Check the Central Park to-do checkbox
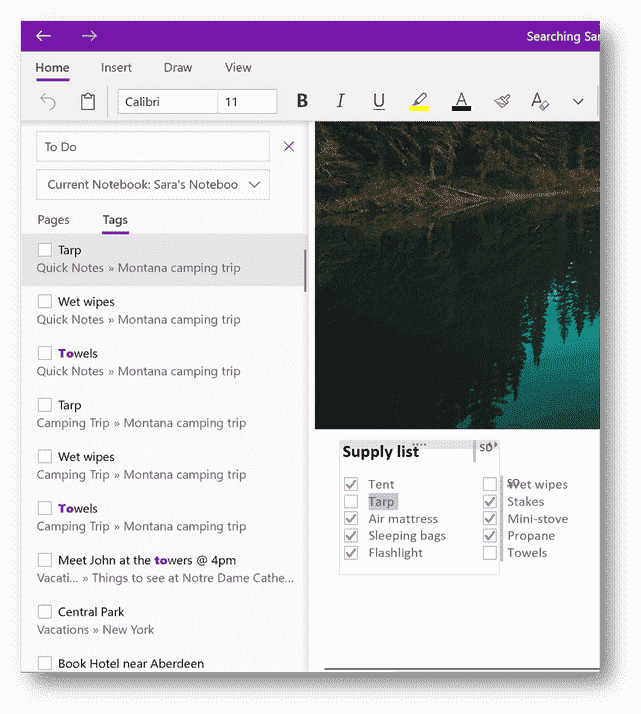 tap(45, 612)
